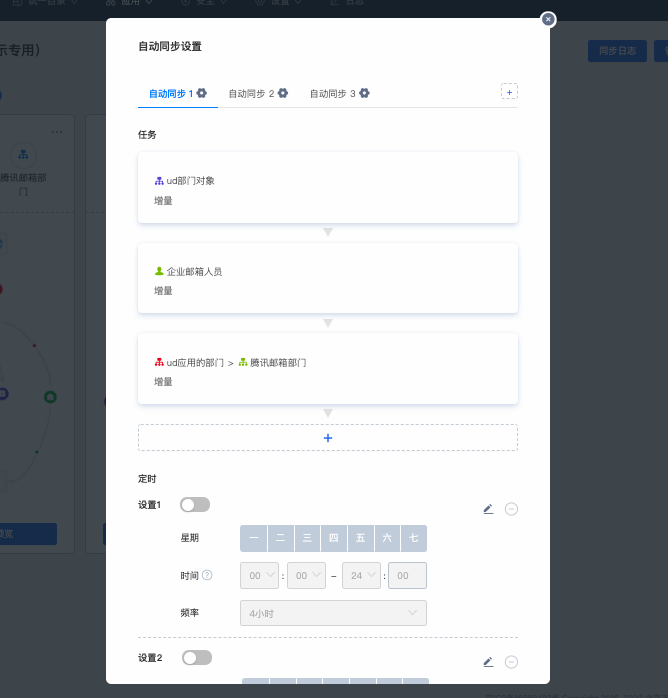The image size is (668, 698).
Task: Toggle weekday 七 in 设置1
Action: point(413,538)
